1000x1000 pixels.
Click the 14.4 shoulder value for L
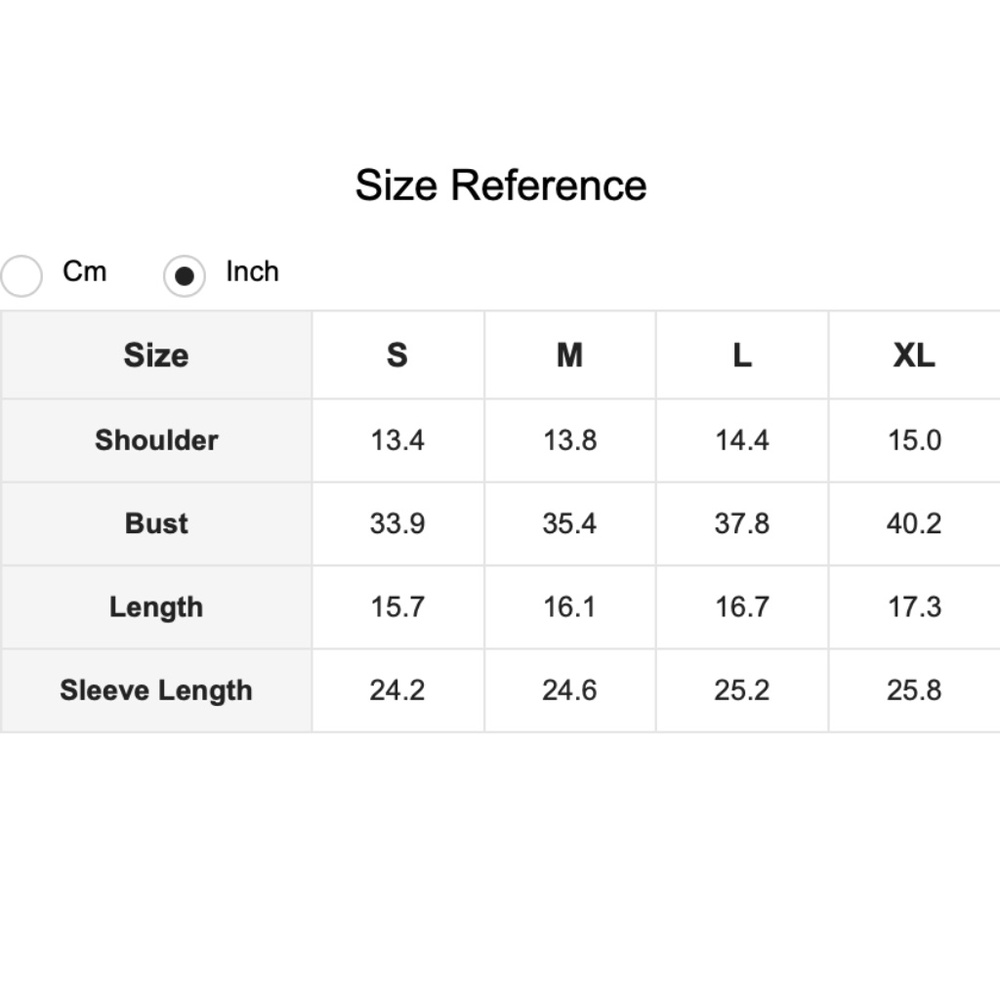pos(741,440)
